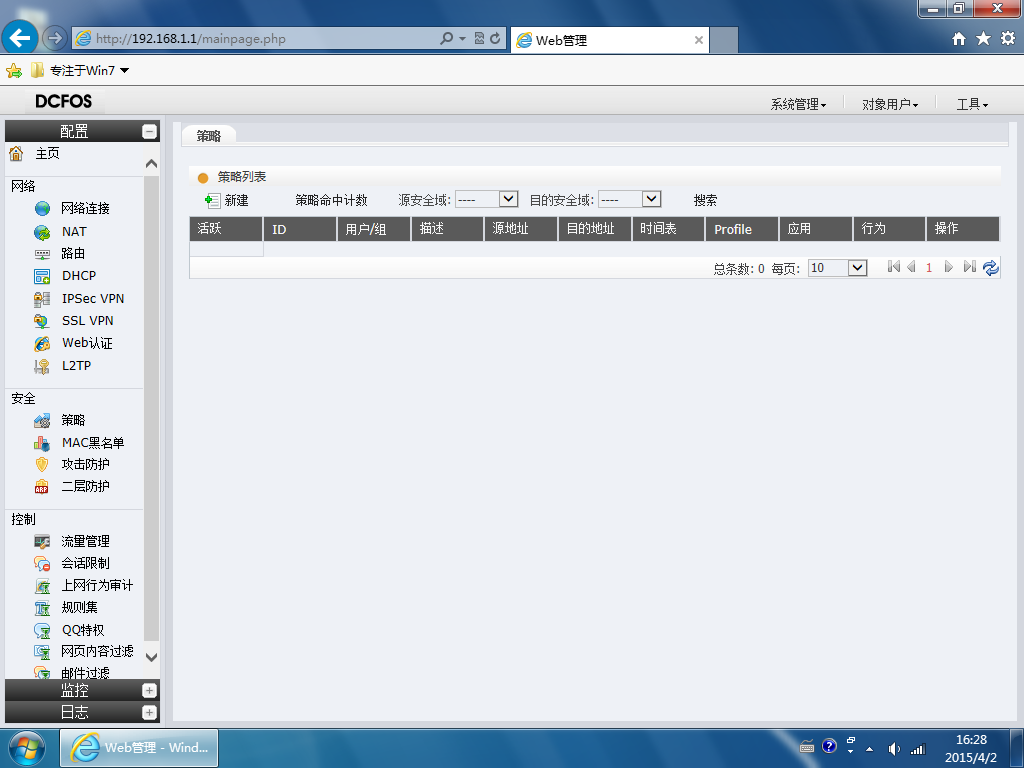Click the MAC黑名单 sidebar link
Viewport: 1024px width, 768px height.
pos(93,443)
